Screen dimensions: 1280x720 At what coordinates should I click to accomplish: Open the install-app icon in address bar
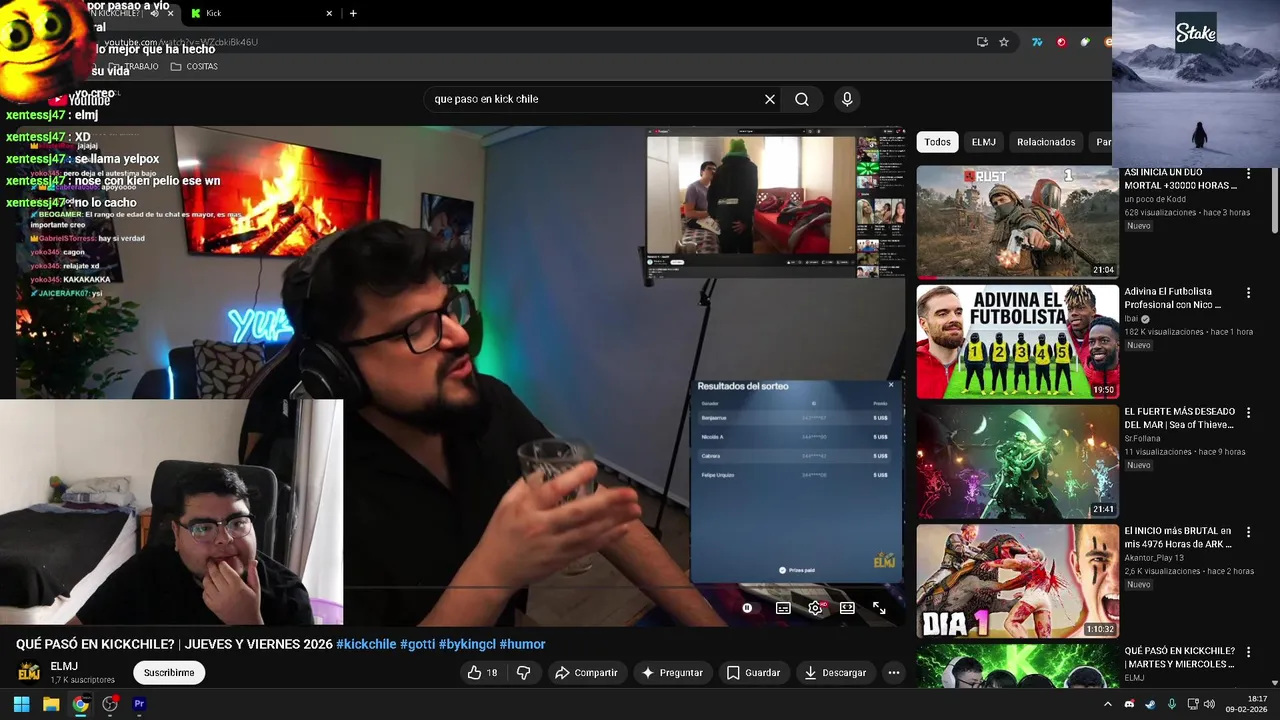click(x=982, y=42)
